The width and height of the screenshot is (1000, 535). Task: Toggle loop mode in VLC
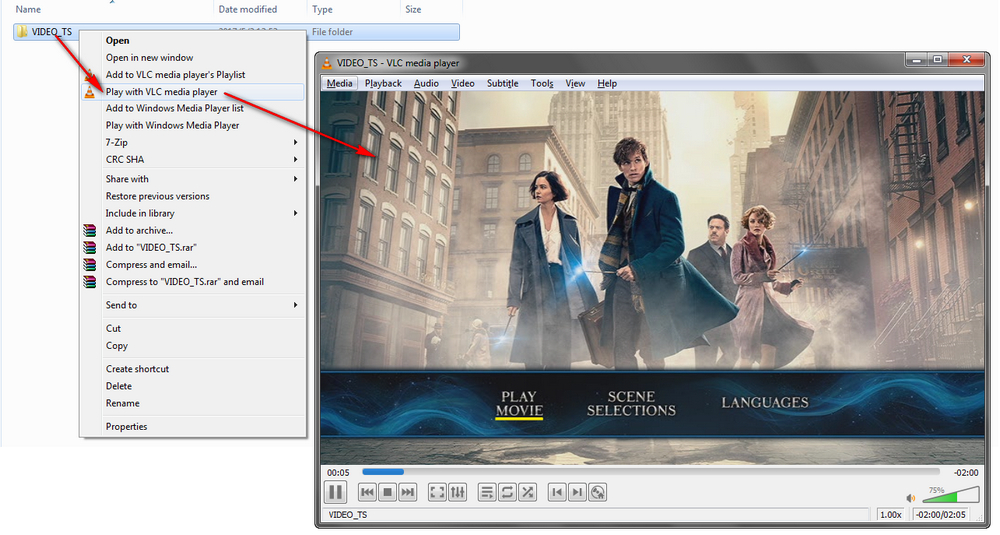[x=507, y=492]
